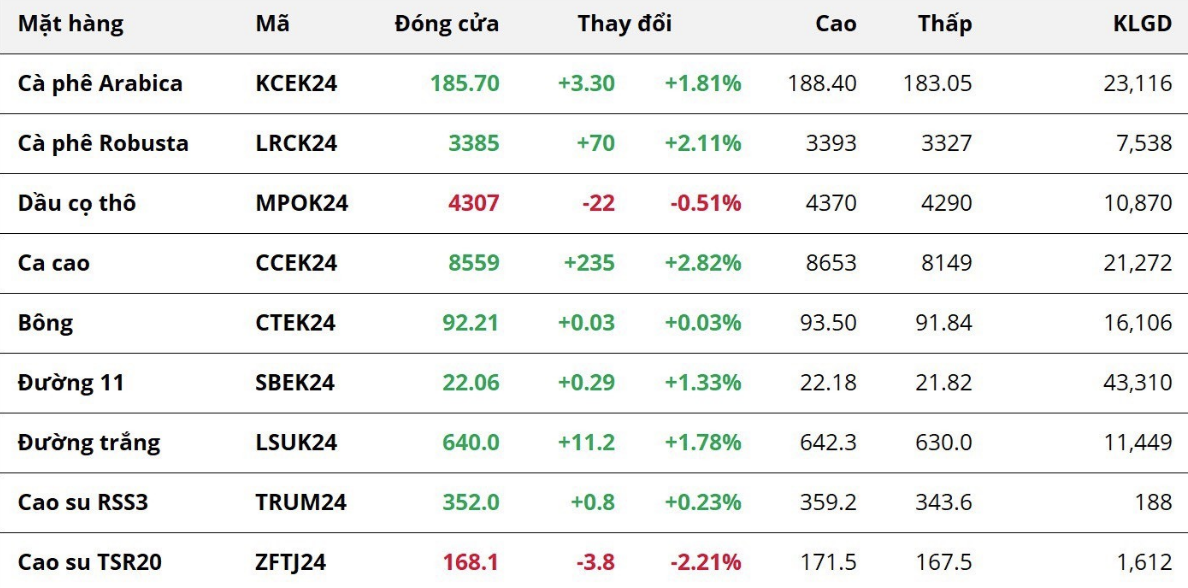The height and width of the screenshot is (588, 1188).
Task: Select the MPOK24 contract code
Action: click(x=301, y=204)
